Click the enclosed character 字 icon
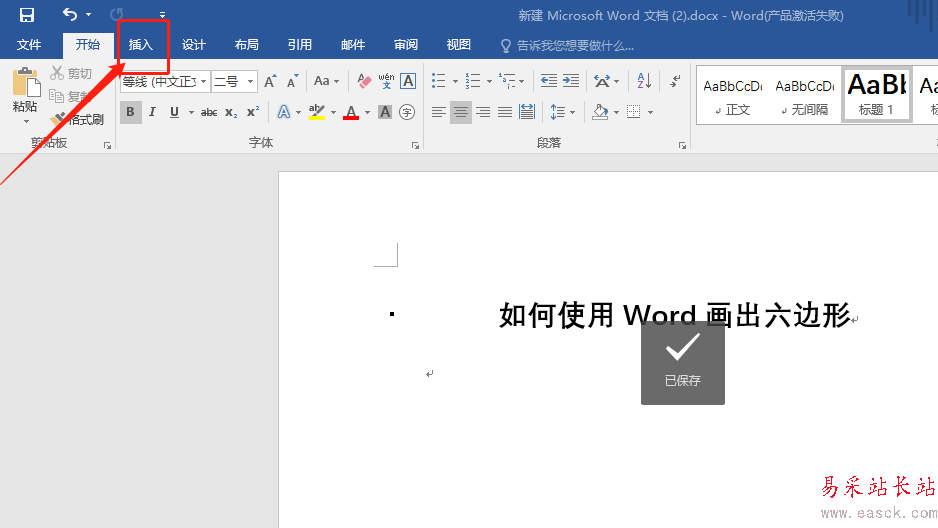938x528 pixels. click(407, 112)
